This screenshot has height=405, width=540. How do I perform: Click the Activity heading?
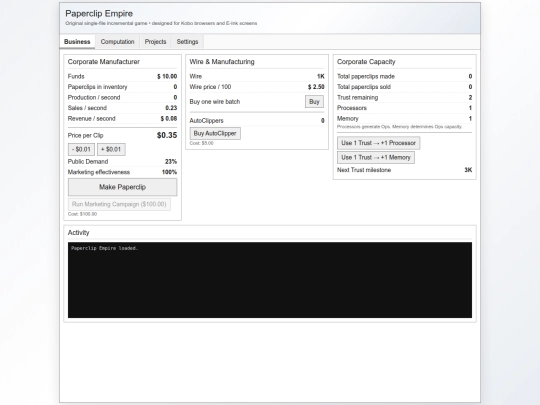(79, 233)
